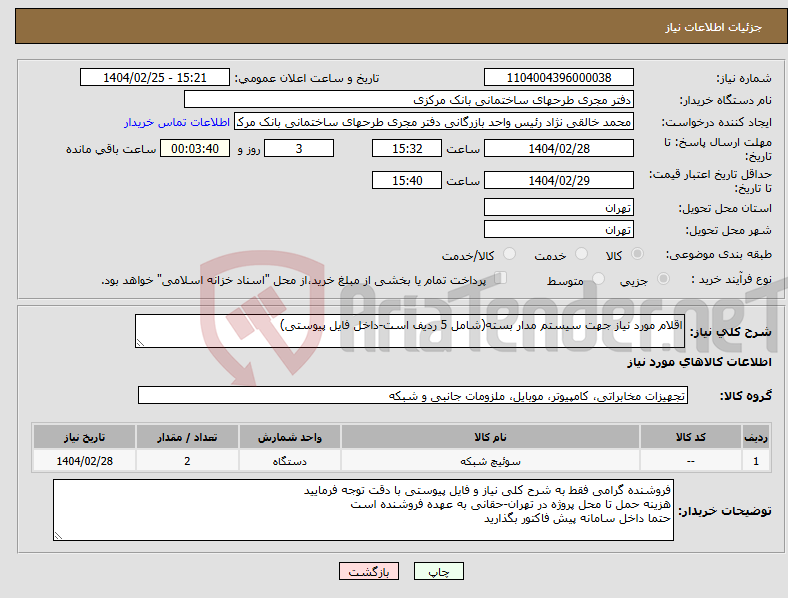Click the delivery city field تهران
The height and width of the screenshot is (598, 788).
558,229
